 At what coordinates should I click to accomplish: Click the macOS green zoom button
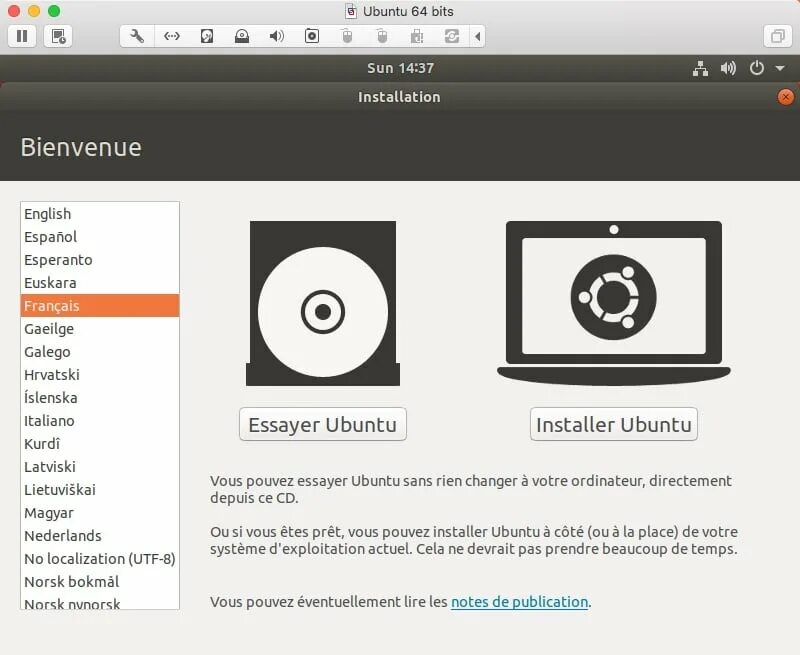click(x=54, y=11)
